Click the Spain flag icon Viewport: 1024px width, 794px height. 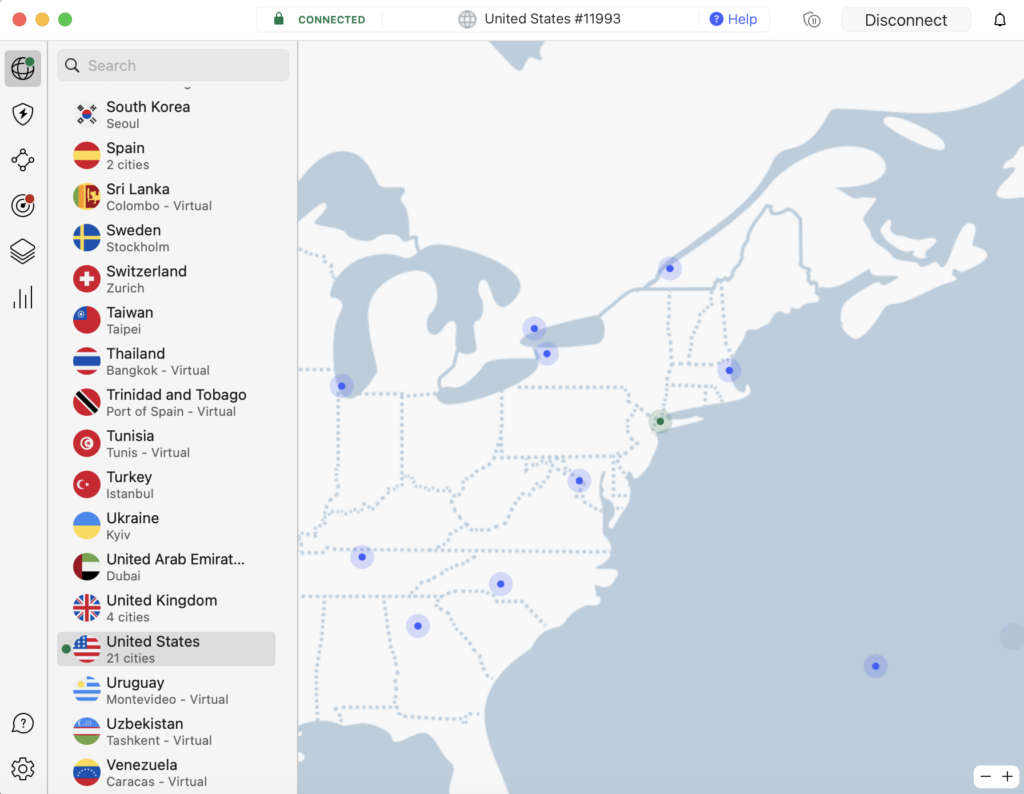coord(87,155)
